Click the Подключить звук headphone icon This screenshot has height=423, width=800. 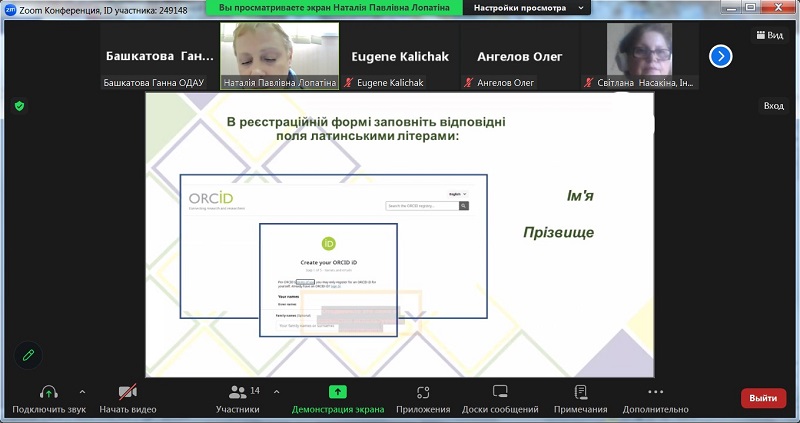click(48, 392)
